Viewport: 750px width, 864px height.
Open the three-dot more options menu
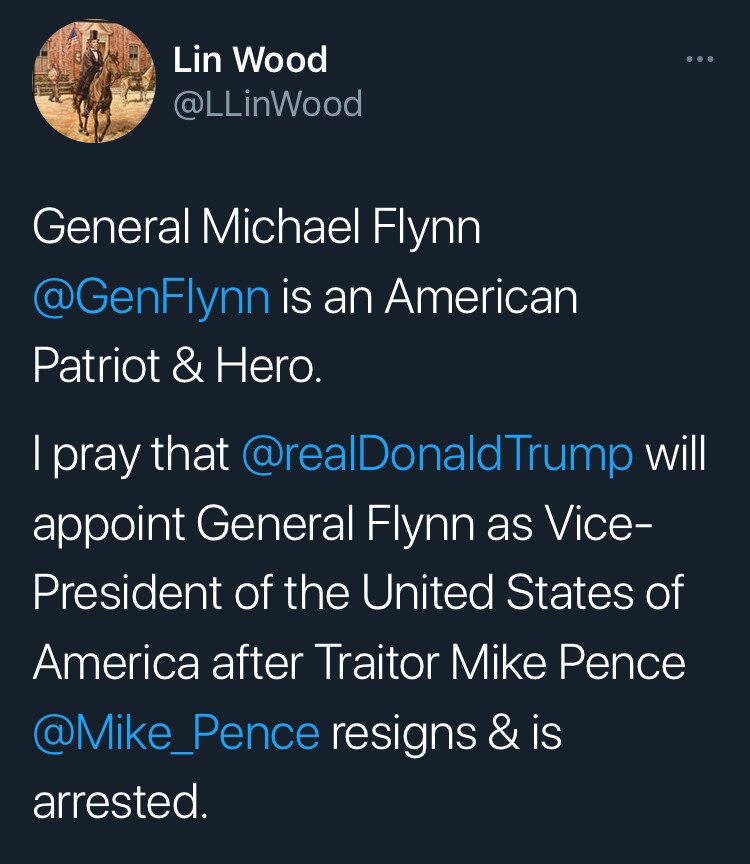[700, 60]
